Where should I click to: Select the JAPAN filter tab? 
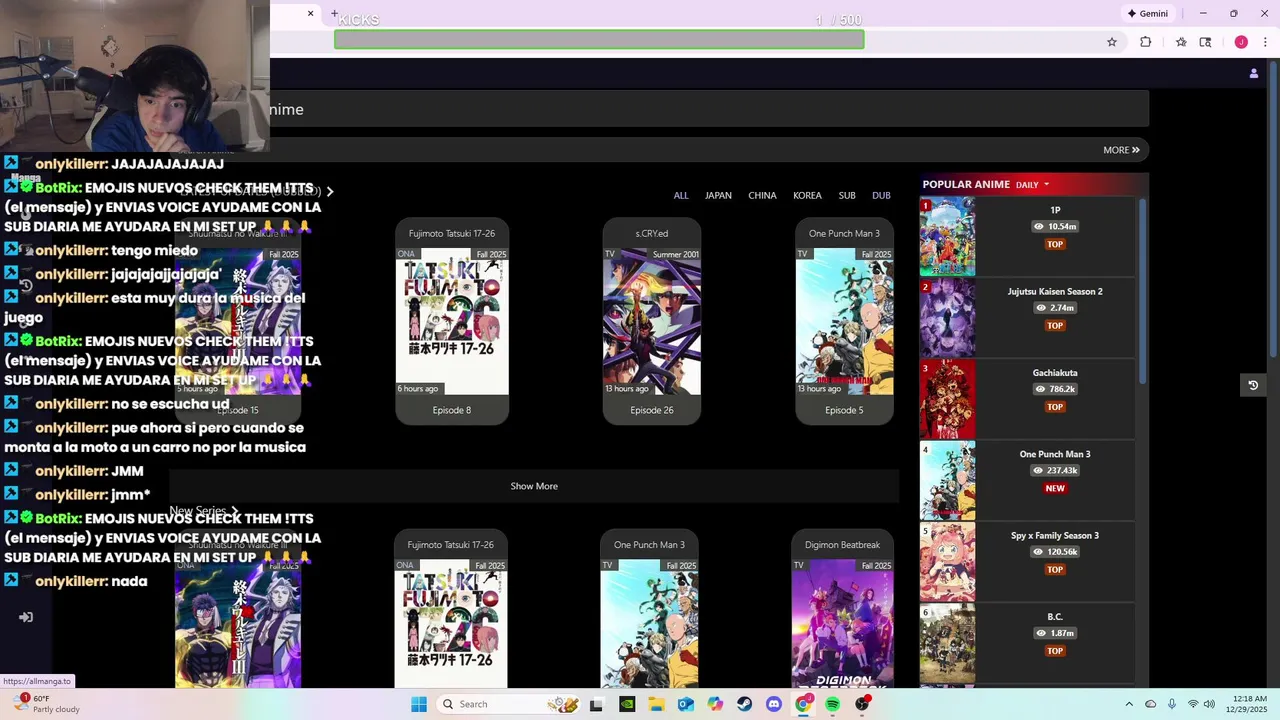(718, 195)
